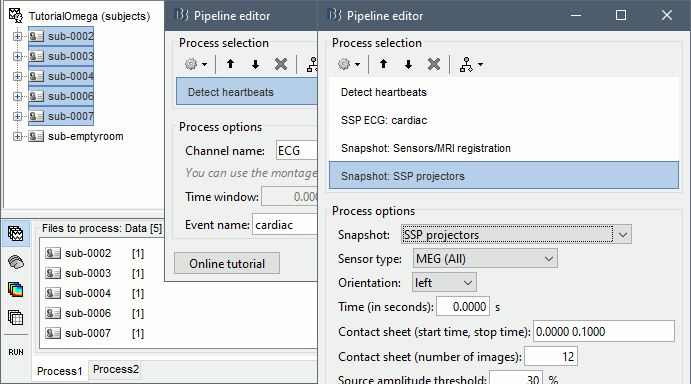Image resolution: width=691 pixels, height=384 pixels.
Task: Select sub-0006 in files to process
Action: (95, 313)
